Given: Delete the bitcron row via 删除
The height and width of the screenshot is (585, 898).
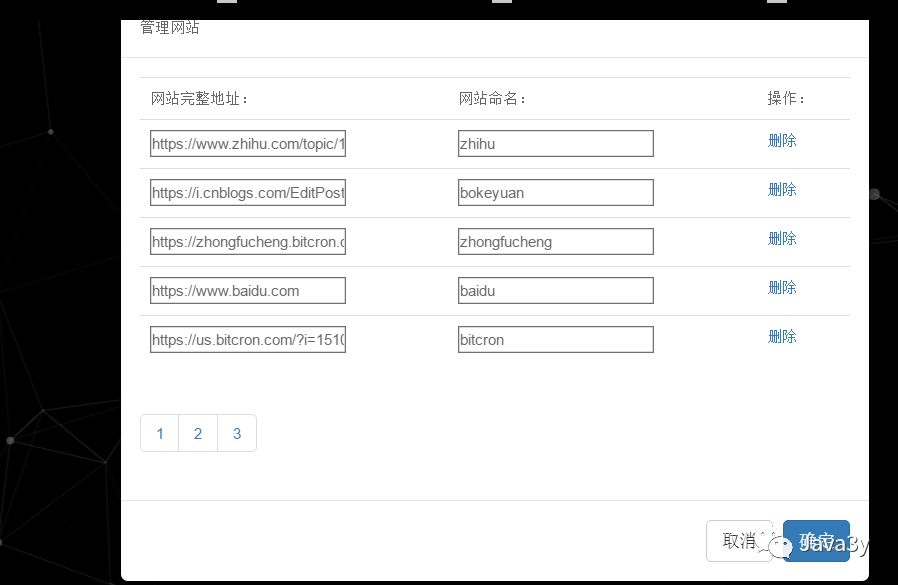Looking at the screenshot, I should point(782,336).
